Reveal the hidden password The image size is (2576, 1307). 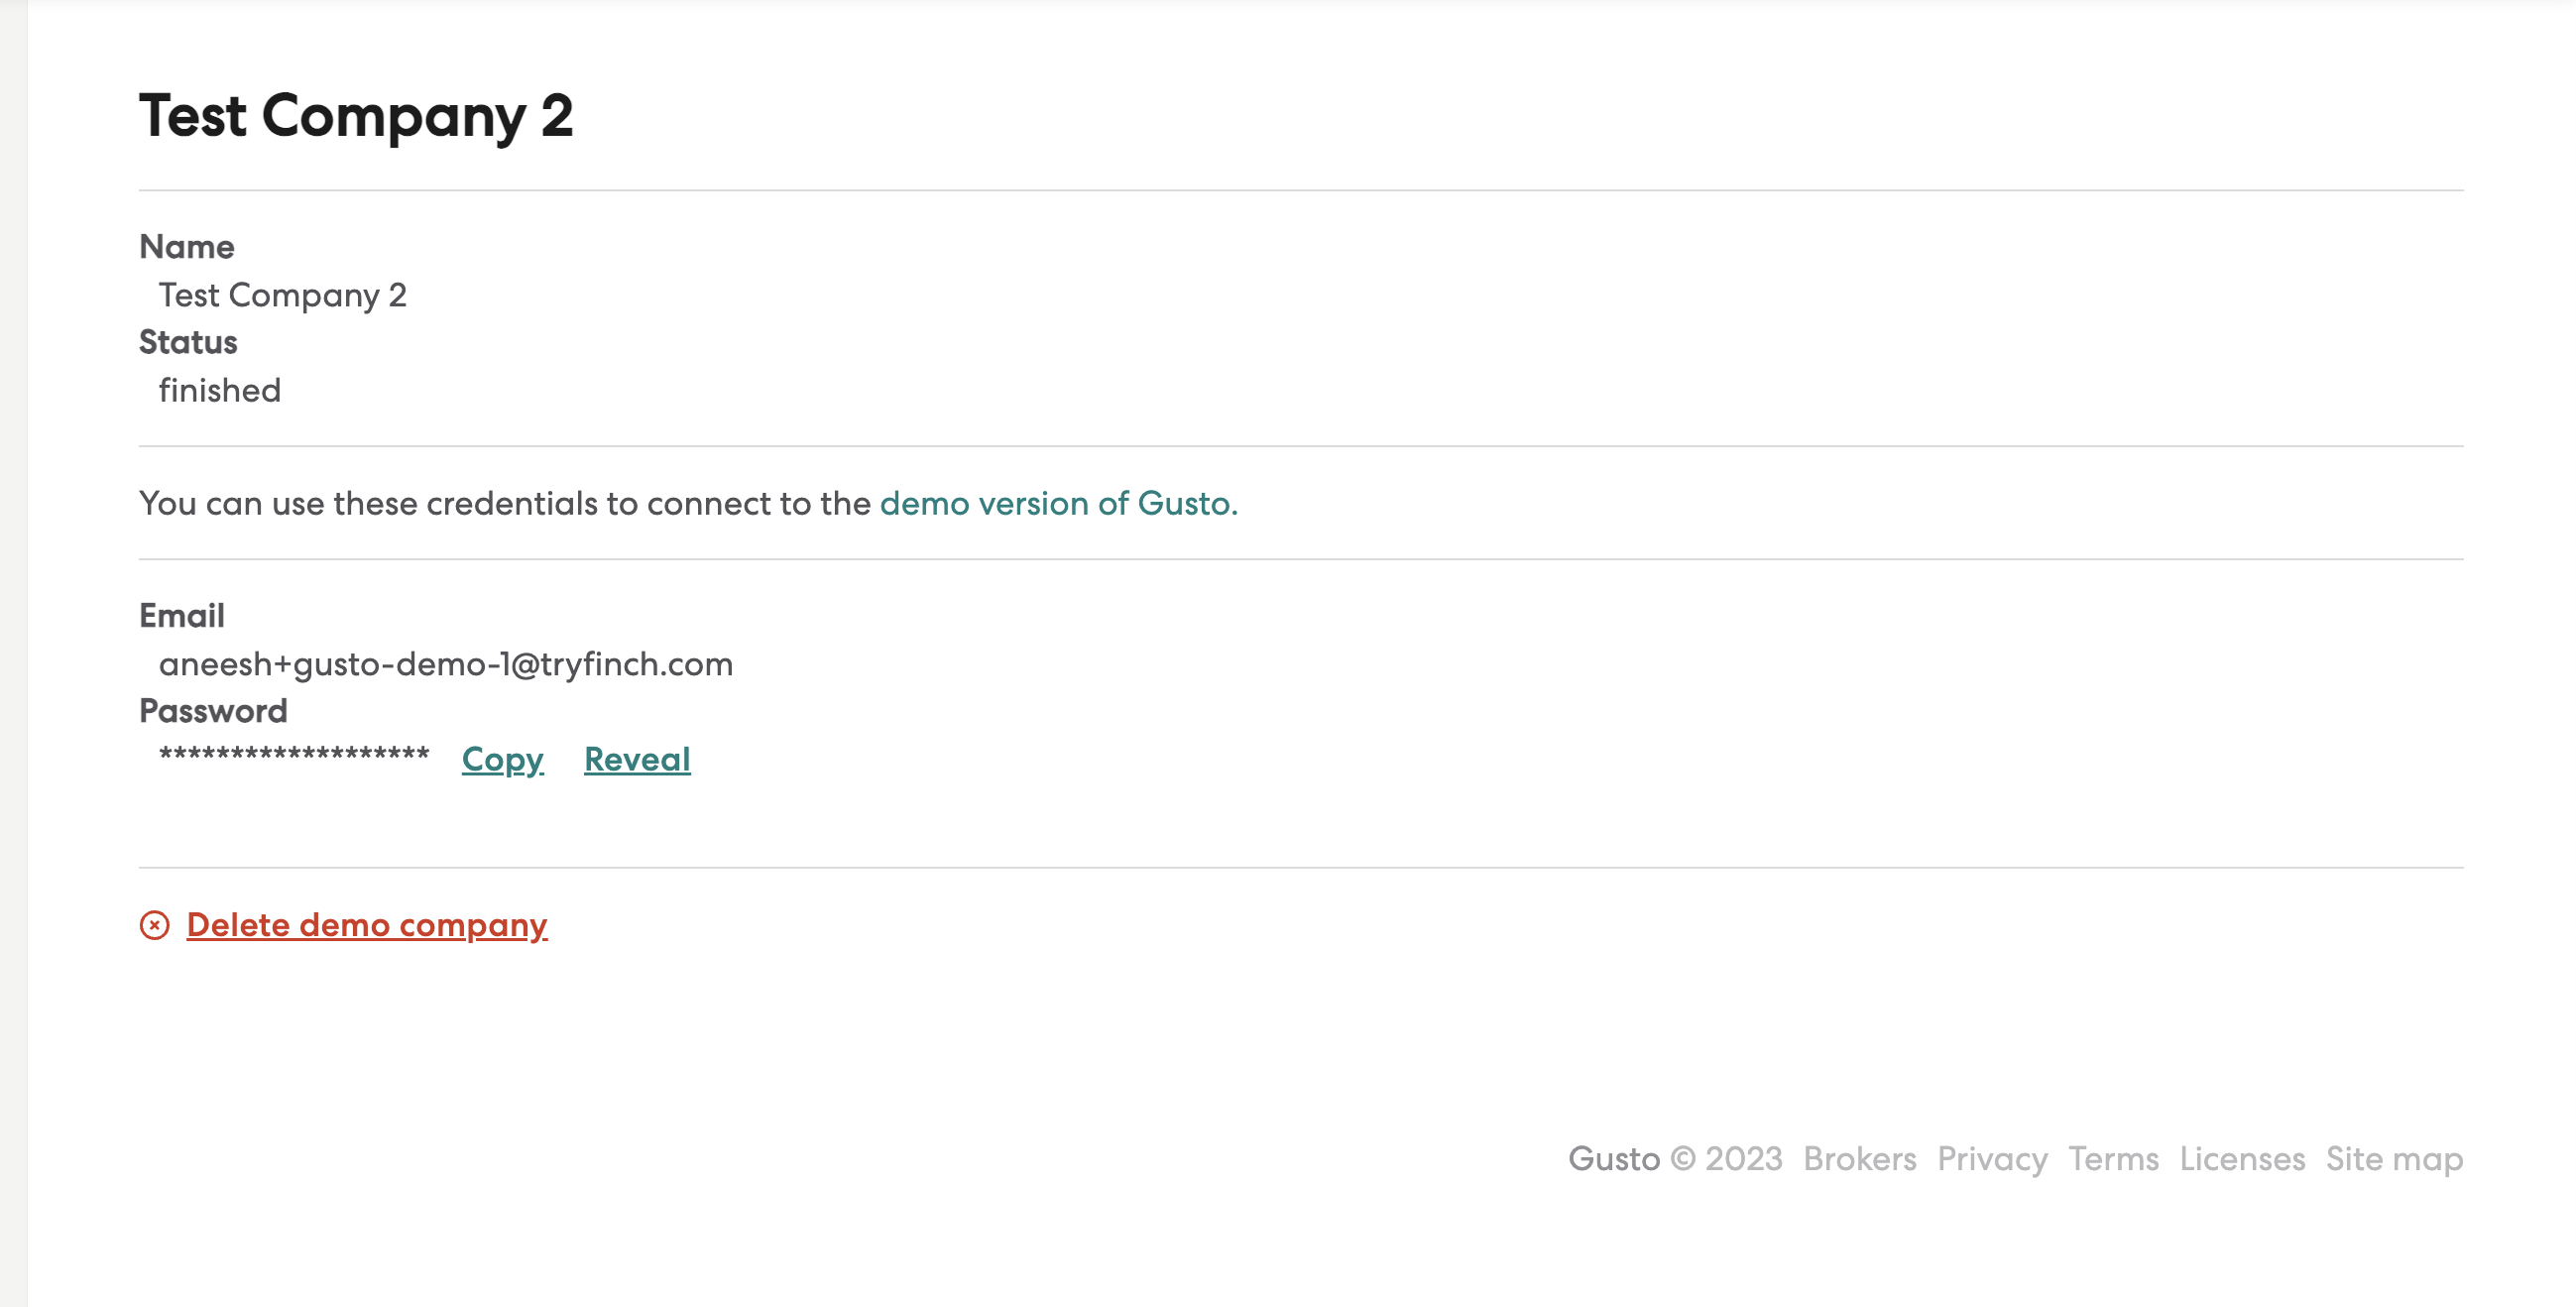pyautogui.click(x=637, y=759)
